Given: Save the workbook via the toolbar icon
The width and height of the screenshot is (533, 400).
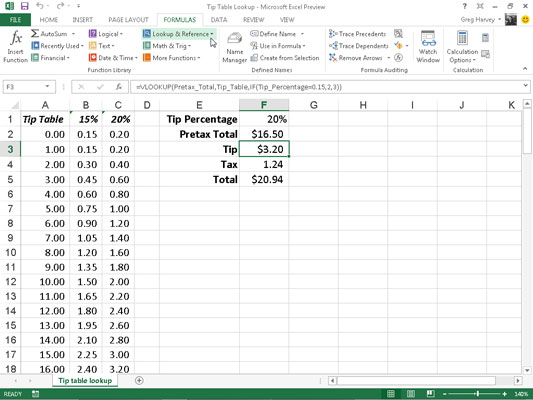Looking at the screenshot, I should pyautogui.click(x=24, y=6).
